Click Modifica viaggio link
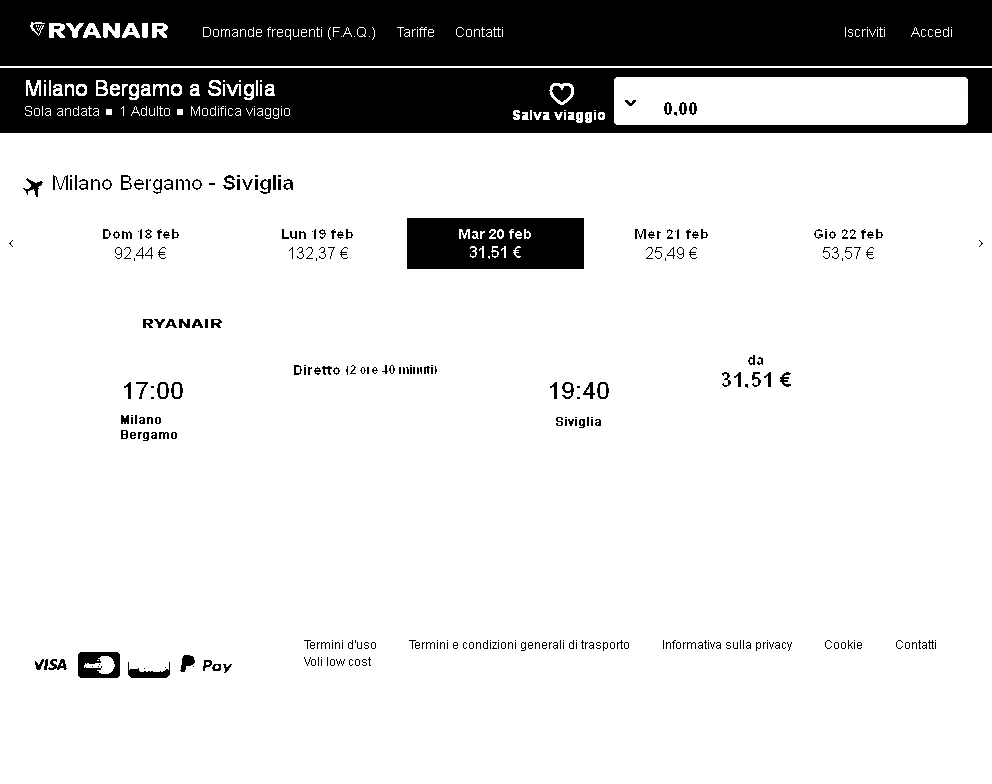This screenshot has height=784, width=992. [240, 111]
